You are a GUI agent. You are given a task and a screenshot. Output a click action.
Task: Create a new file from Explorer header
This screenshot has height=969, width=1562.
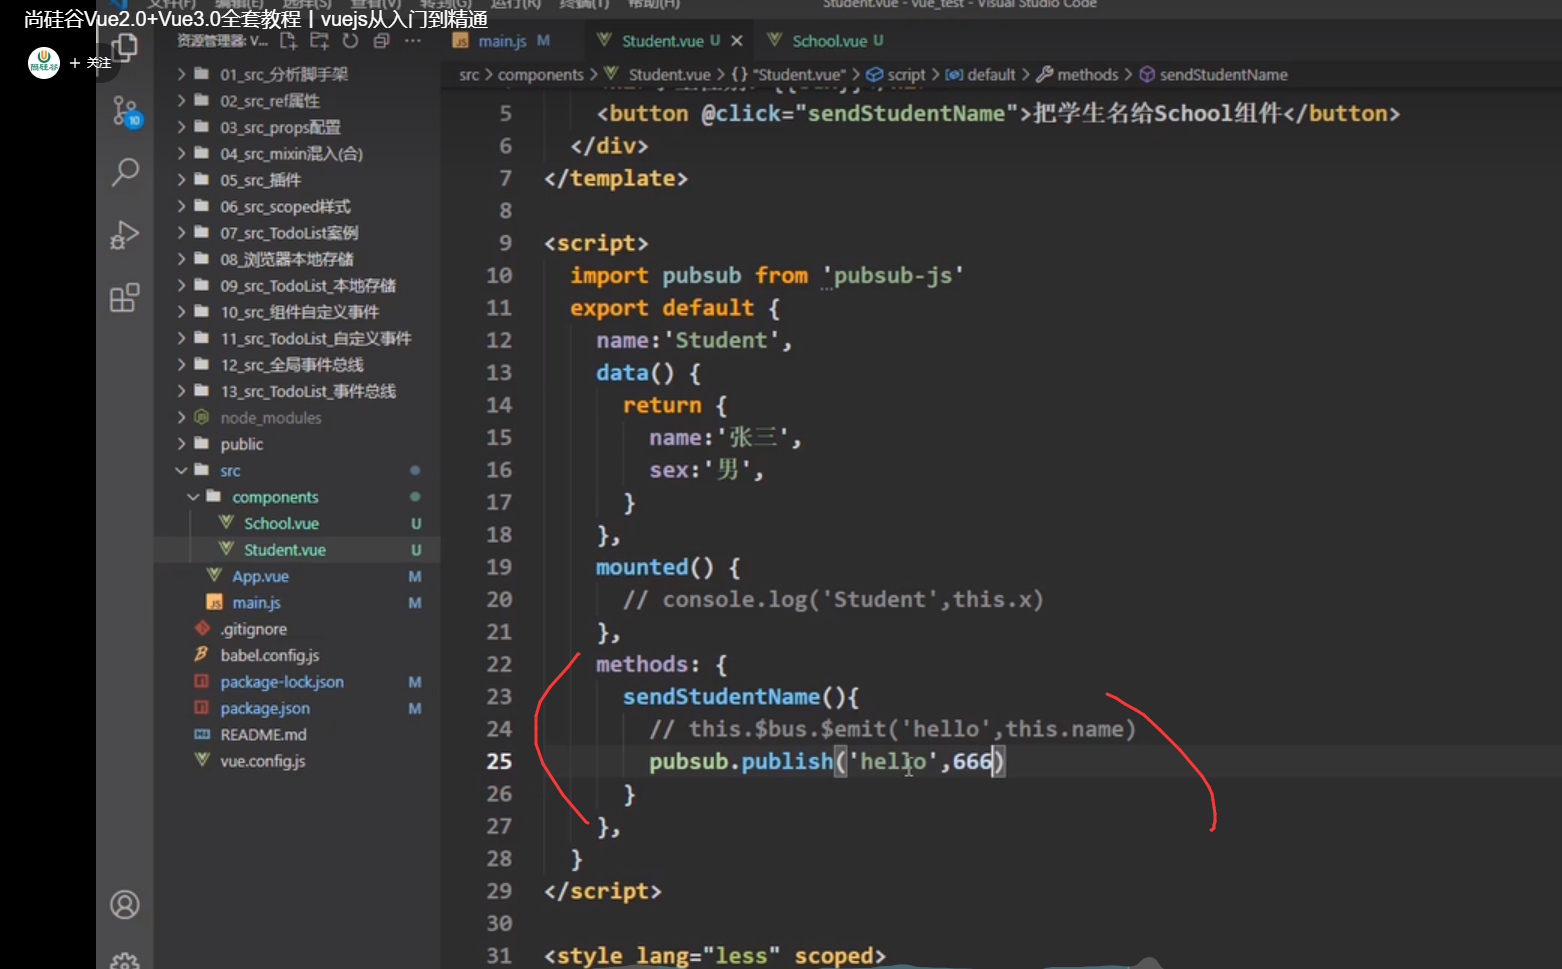pyautogui.click(x=289, y=41)
